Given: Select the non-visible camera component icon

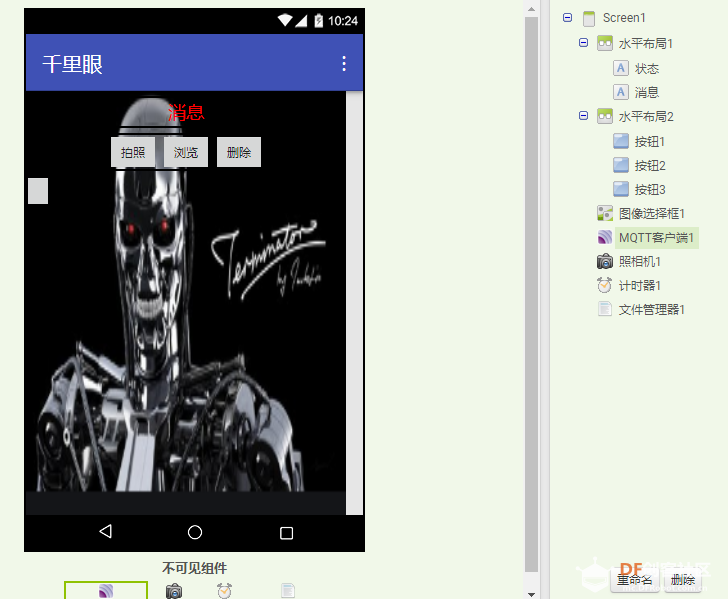Looking at the screenshot, I should pos(174,591).
